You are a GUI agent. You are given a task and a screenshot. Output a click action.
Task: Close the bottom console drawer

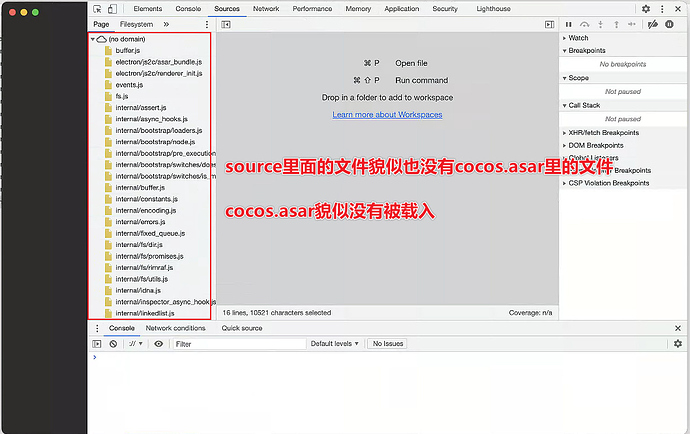(x=678, y=328)
